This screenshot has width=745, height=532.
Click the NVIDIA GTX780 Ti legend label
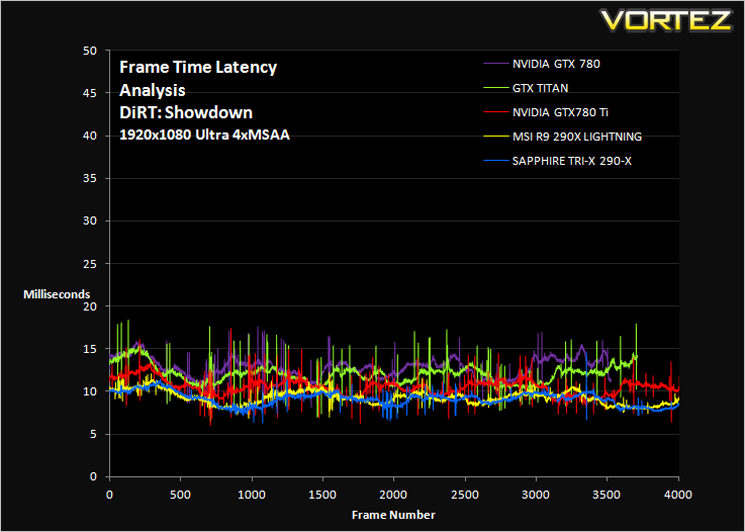tap(560, 113)
